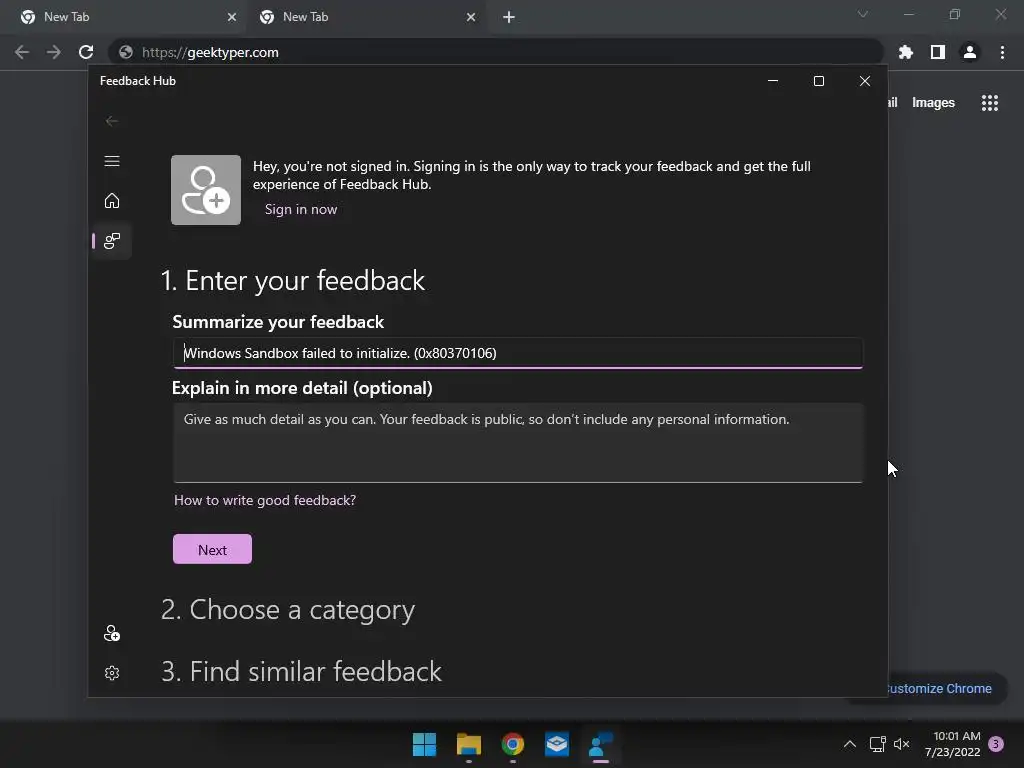Viewport: 1024px width, 768px height.
Task: Click the large add-account avatar image
Action: [206, 190]
